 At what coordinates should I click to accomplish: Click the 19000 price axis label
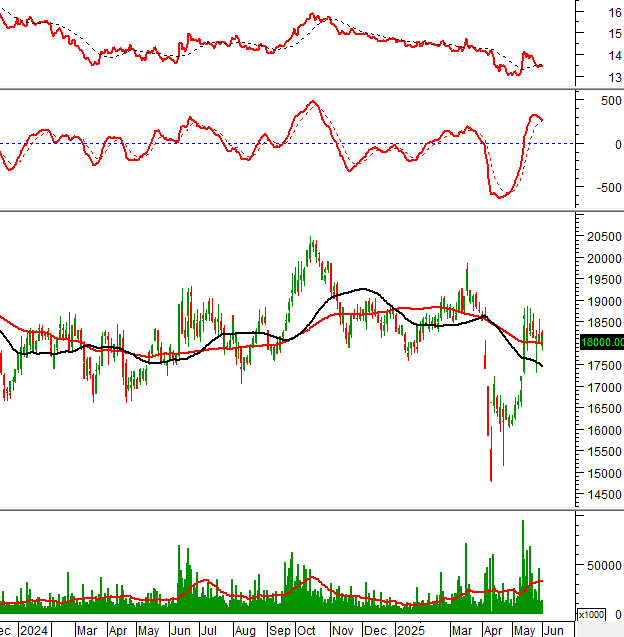click(x=604, y=301)
